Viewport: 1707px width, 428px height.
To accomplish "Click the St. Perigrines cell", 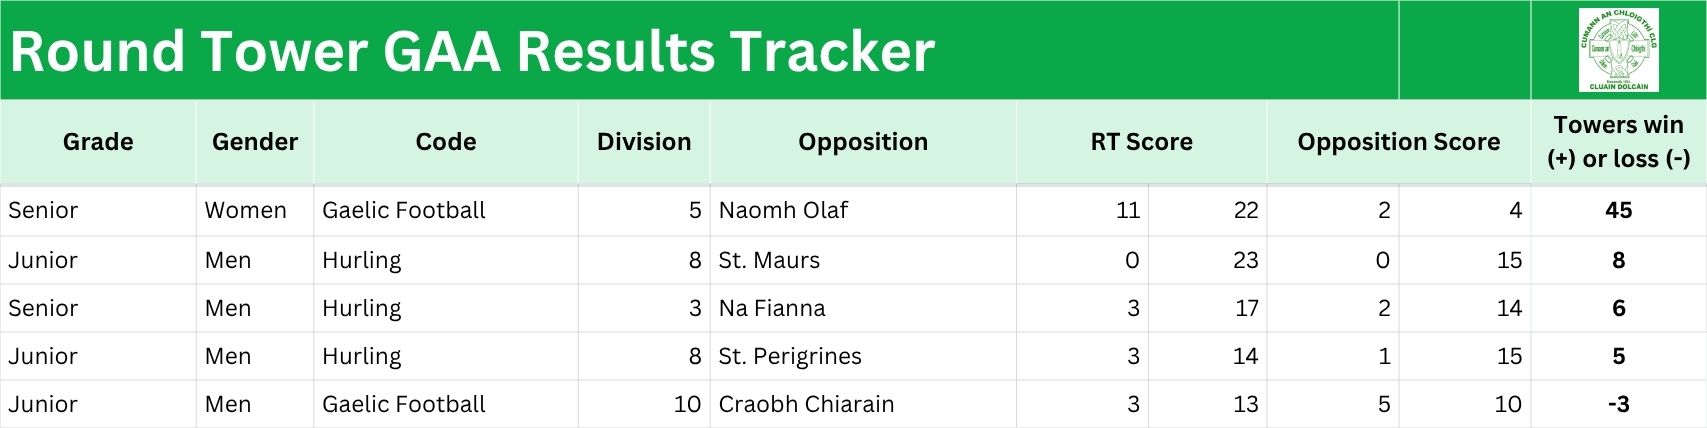I will click(x=863, y=357).
